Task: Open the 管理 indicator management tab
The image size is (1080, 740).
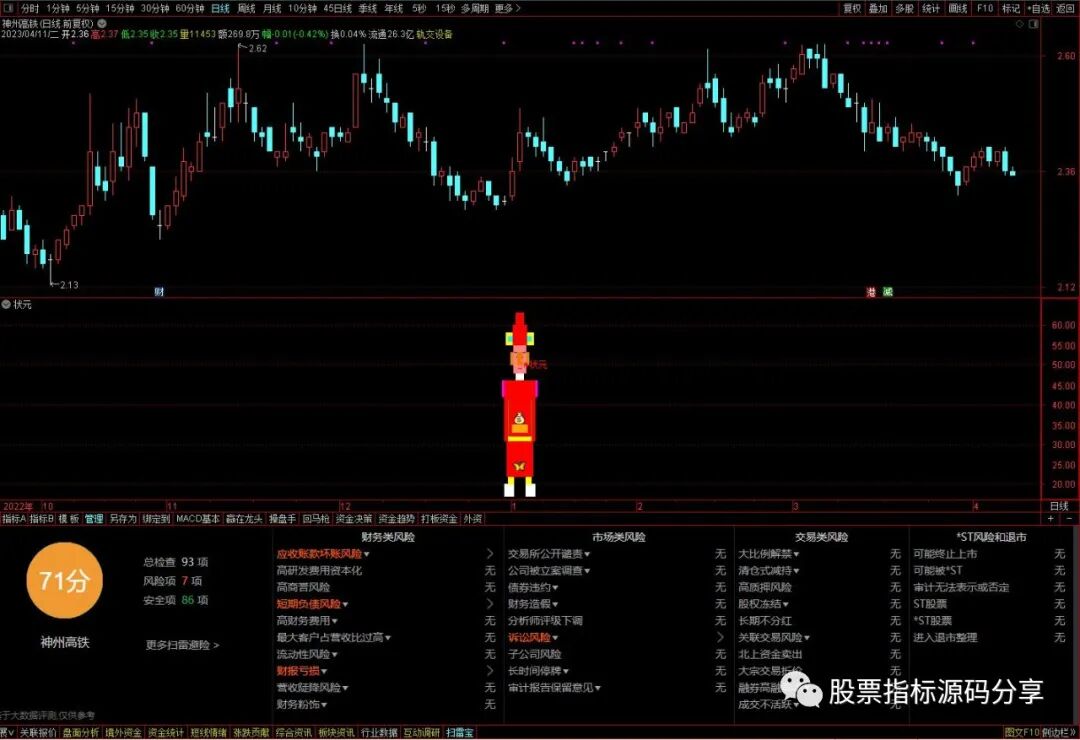Action: 94,519
